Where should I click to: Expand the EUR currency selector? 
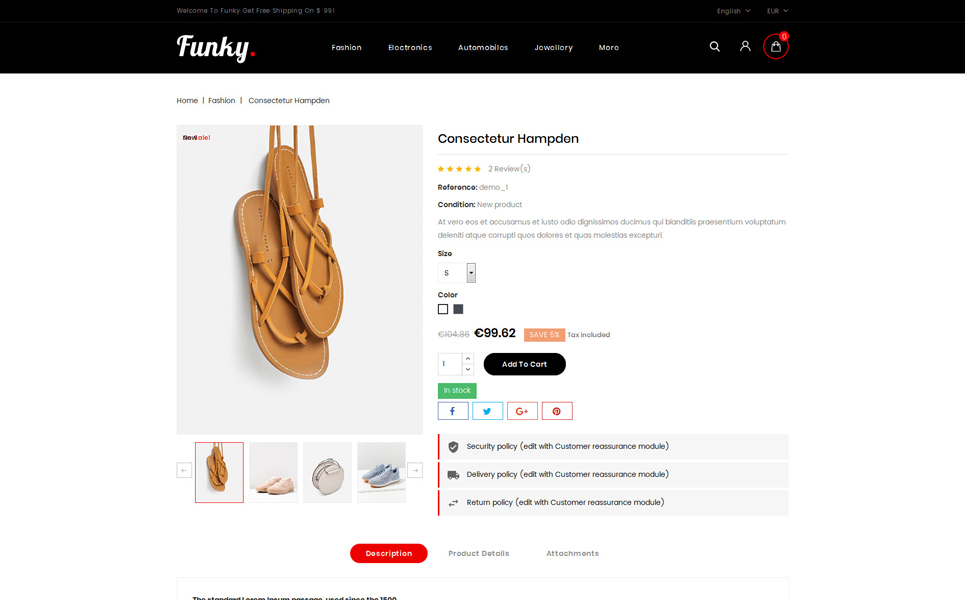[x=777, y=11]
